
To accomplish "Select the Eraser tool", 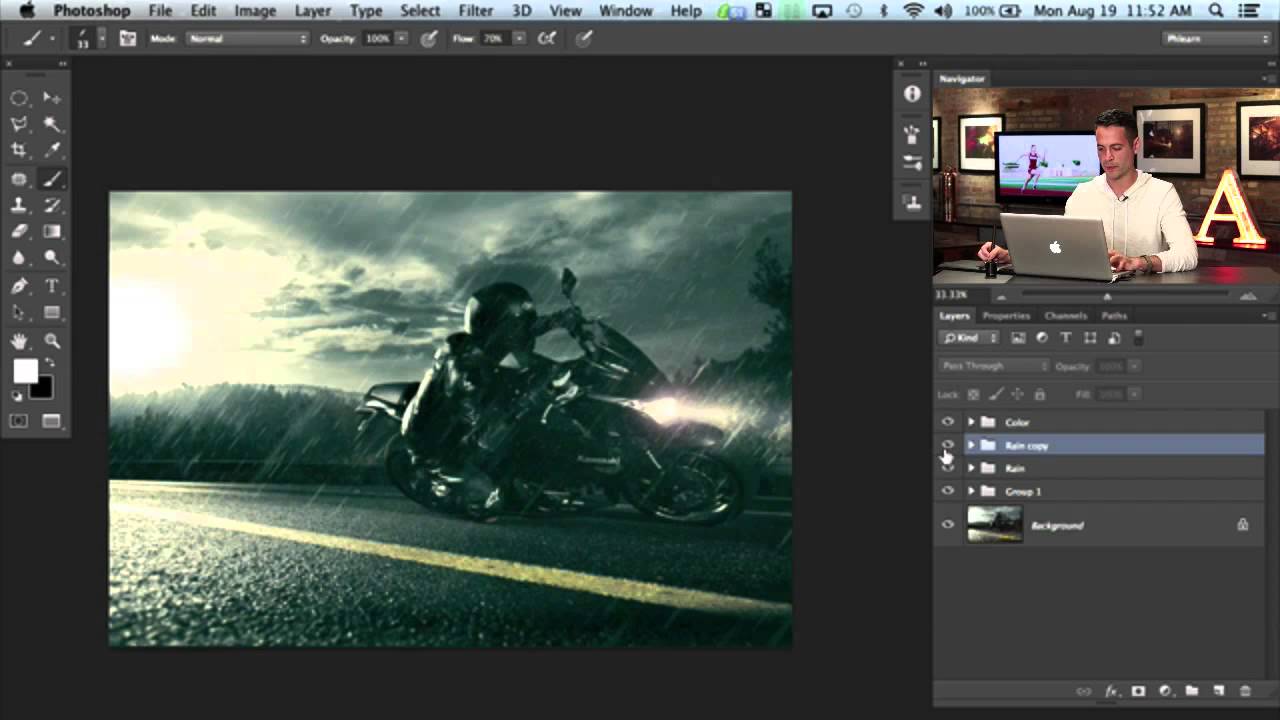I will coord(19,231).
